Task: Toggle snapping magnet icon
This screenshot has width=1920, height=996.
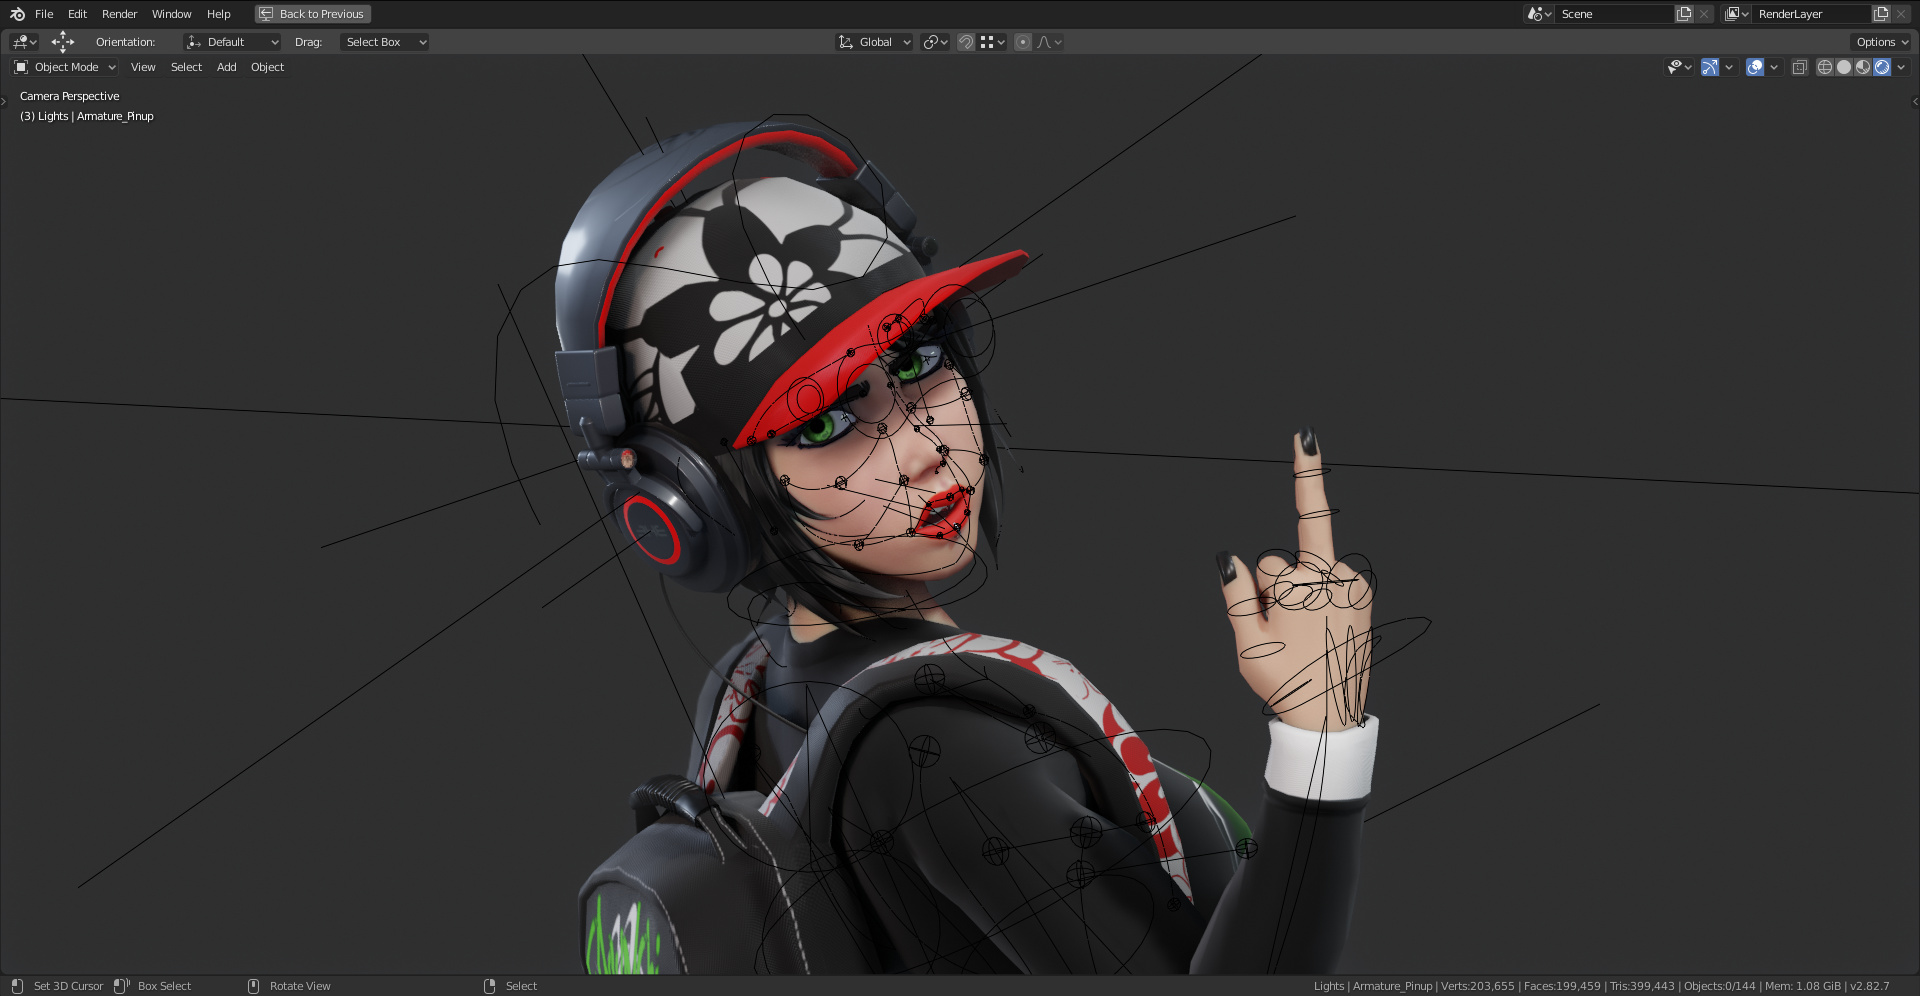Action: click(x=966, y=42)
